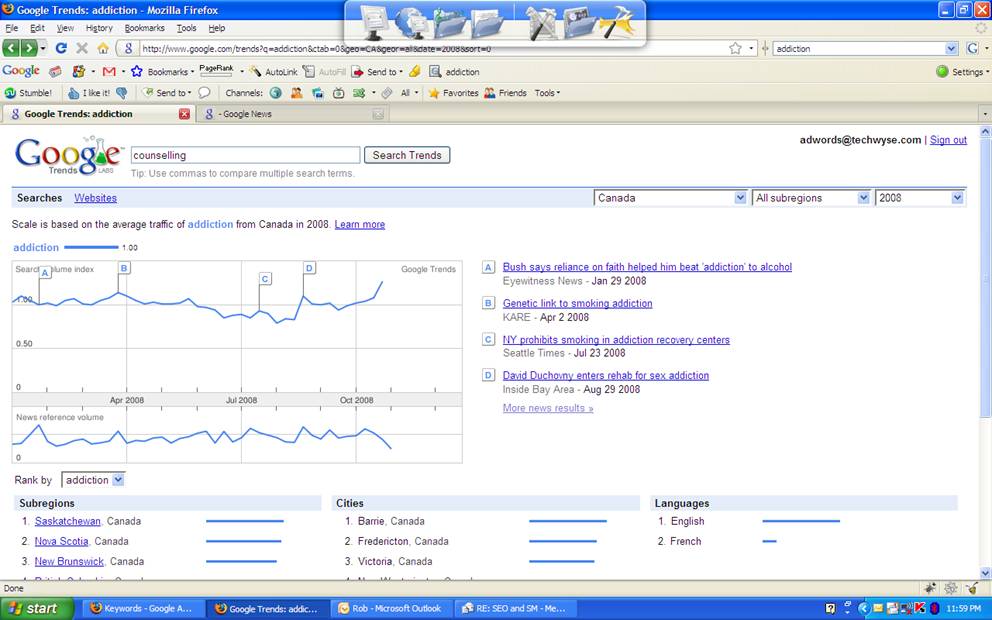This screenshot has height=620, width=992.
Task: Open the Bookmarks menu
Action: point(144,28)
